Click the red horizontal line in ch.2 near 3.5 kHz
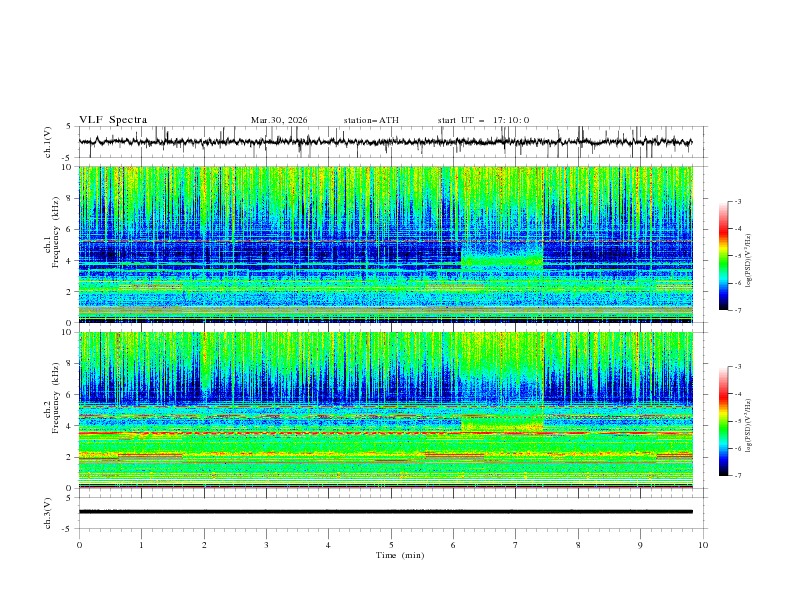Image resolution: width=792 pixels, height=612 pixels. point(385,433)
